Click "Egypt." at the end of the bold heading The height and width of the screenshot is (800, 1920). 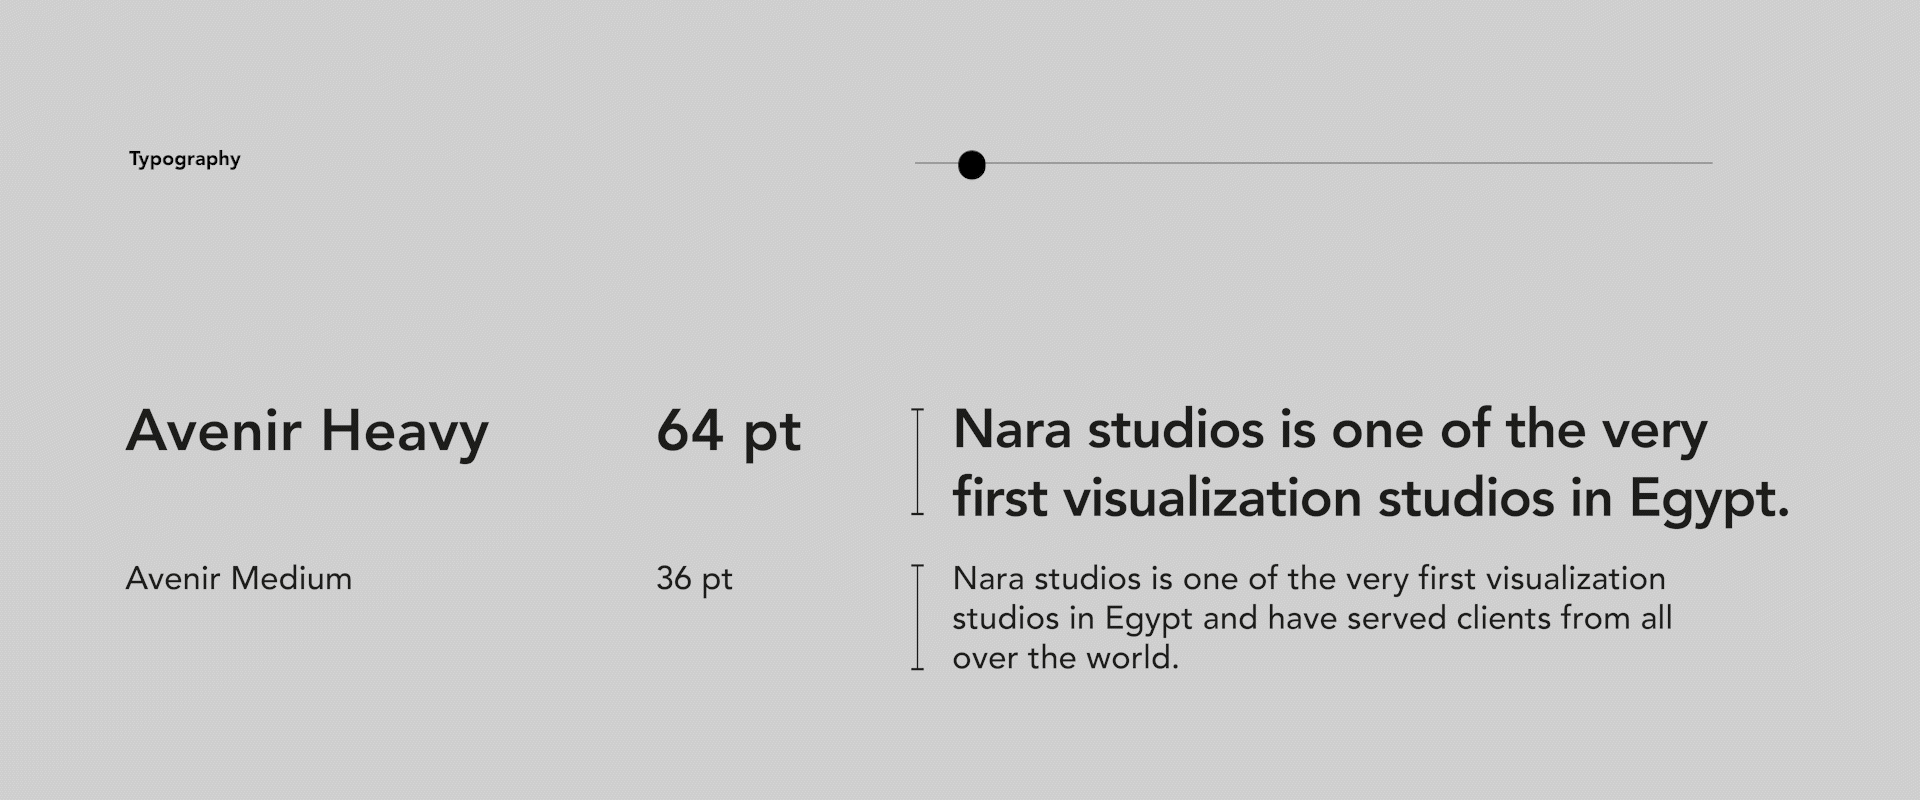[1709, 498]
